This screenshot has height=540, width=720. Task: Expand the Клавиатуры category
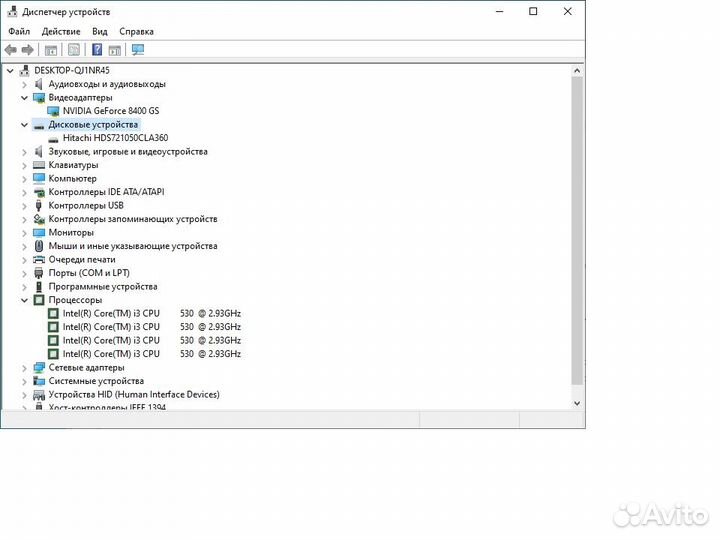pyautogui.click(x=25, y=165)
